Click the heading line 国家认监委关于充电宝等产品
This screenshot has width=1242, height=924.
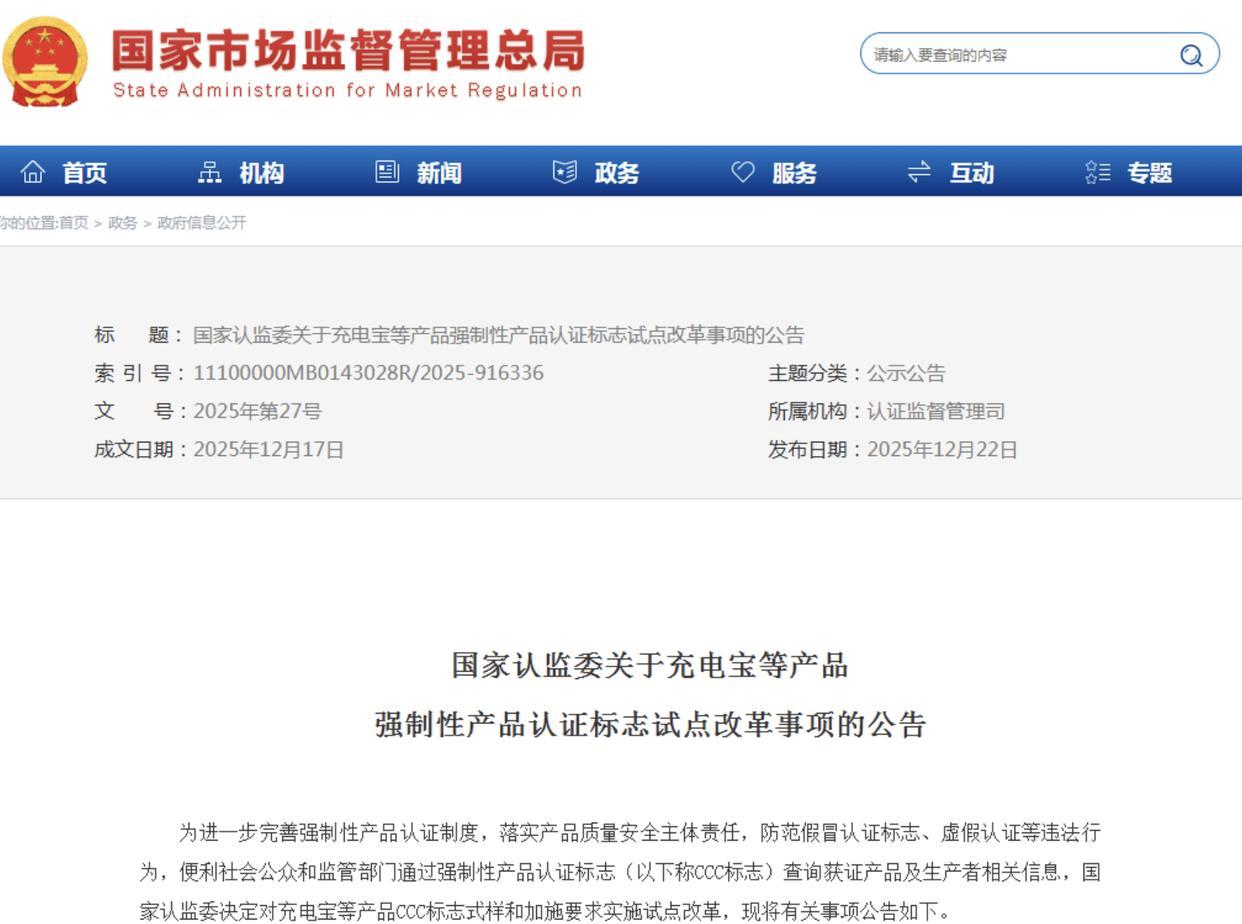click(x=650, y=665)
